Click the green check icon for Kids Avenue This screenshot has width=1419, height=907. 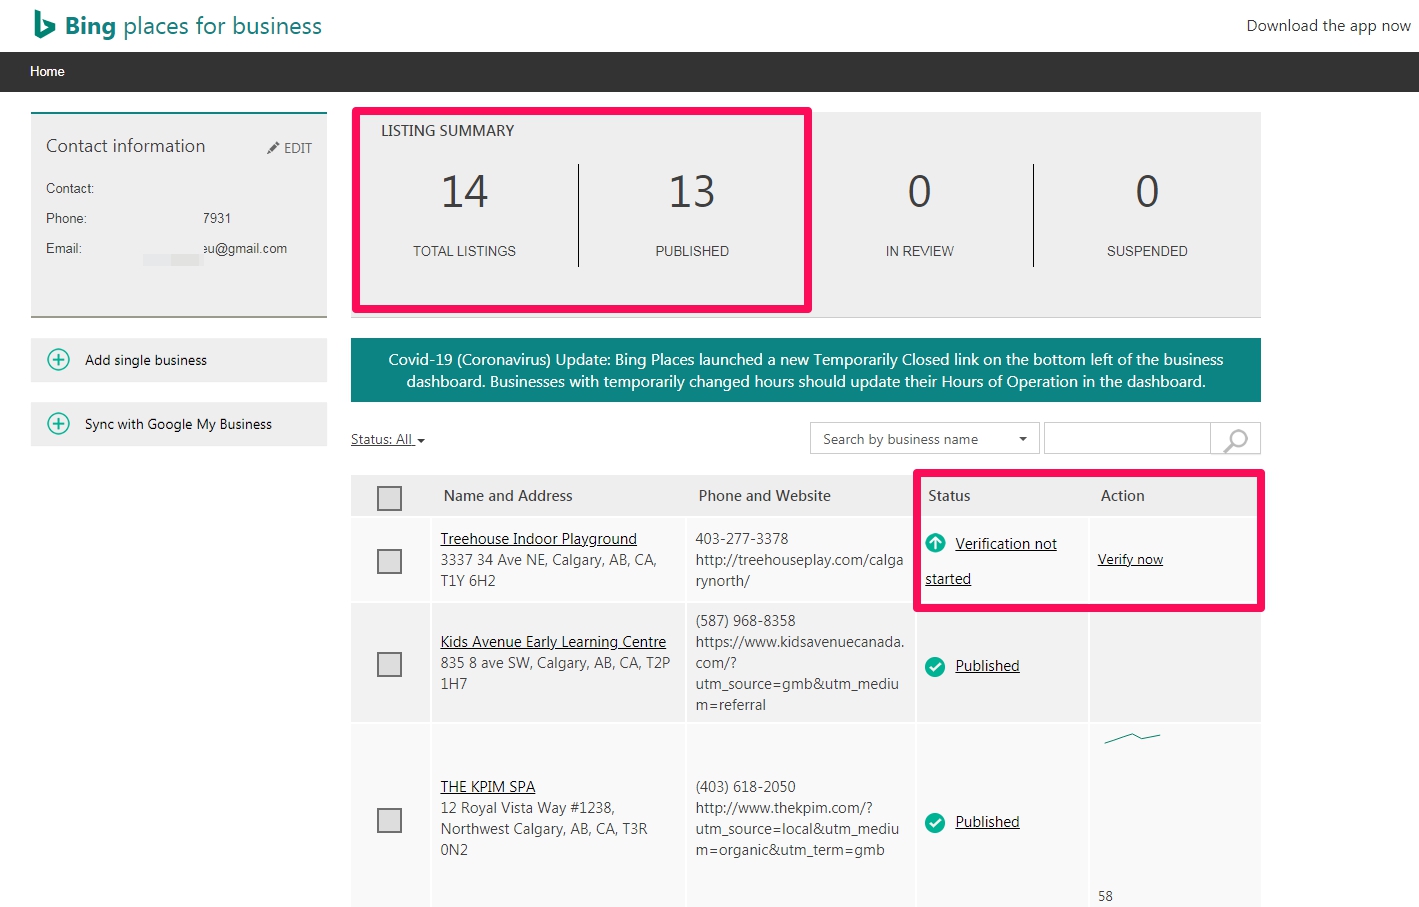point(935,667)
